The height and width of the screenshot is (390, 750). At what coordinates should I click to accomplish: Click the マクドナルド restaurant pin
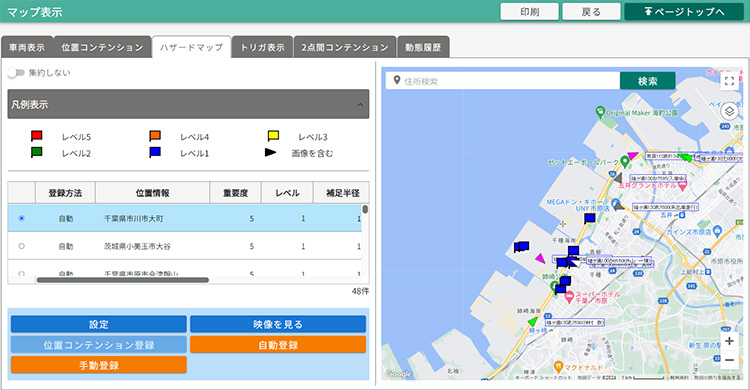click(558, 367)
